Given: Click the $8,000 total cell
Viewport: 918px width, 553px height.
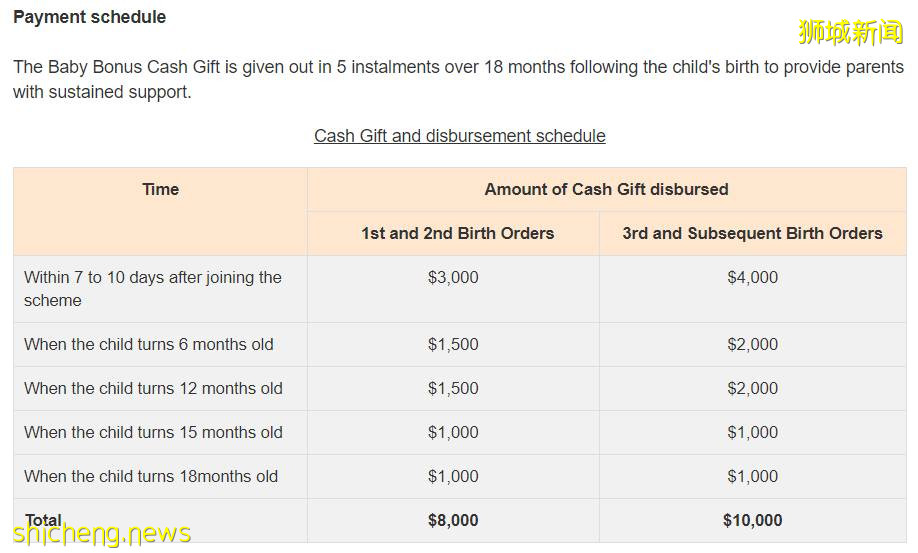Looking at the screenshot, I should click(453, 520).
